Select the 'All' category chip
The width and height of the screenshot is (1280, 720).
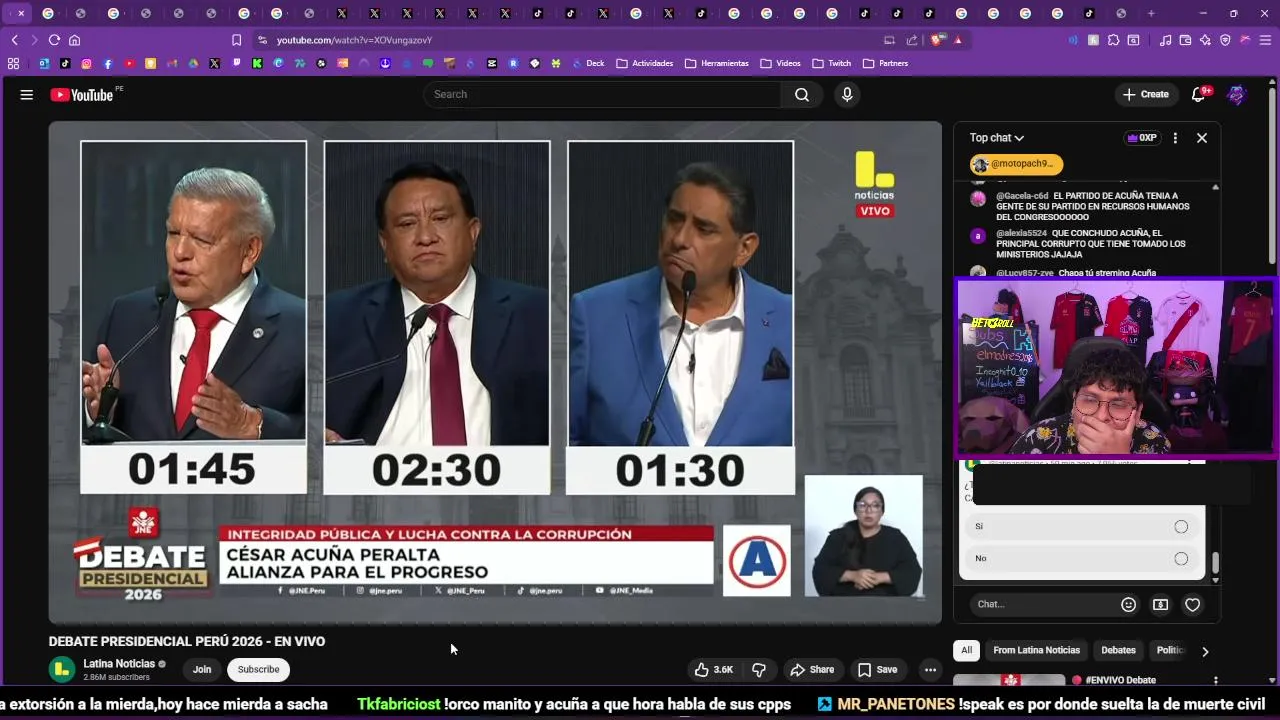coord(966,650)
